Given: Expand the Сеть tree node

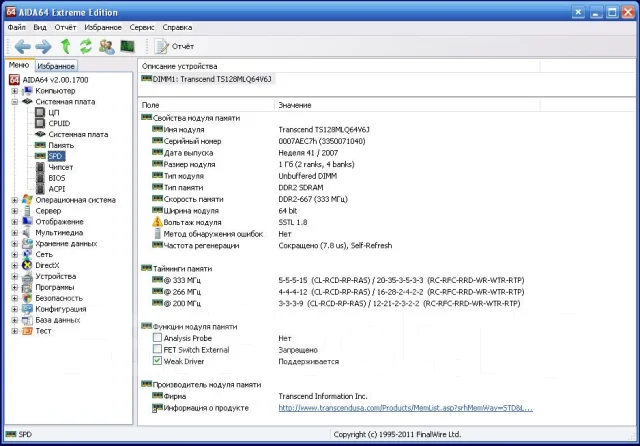Looking at the screenshot, I should click(14, 254).
